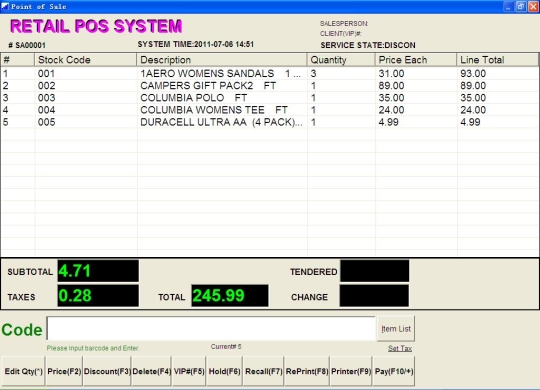Open the Item List button

click(396, 329)
